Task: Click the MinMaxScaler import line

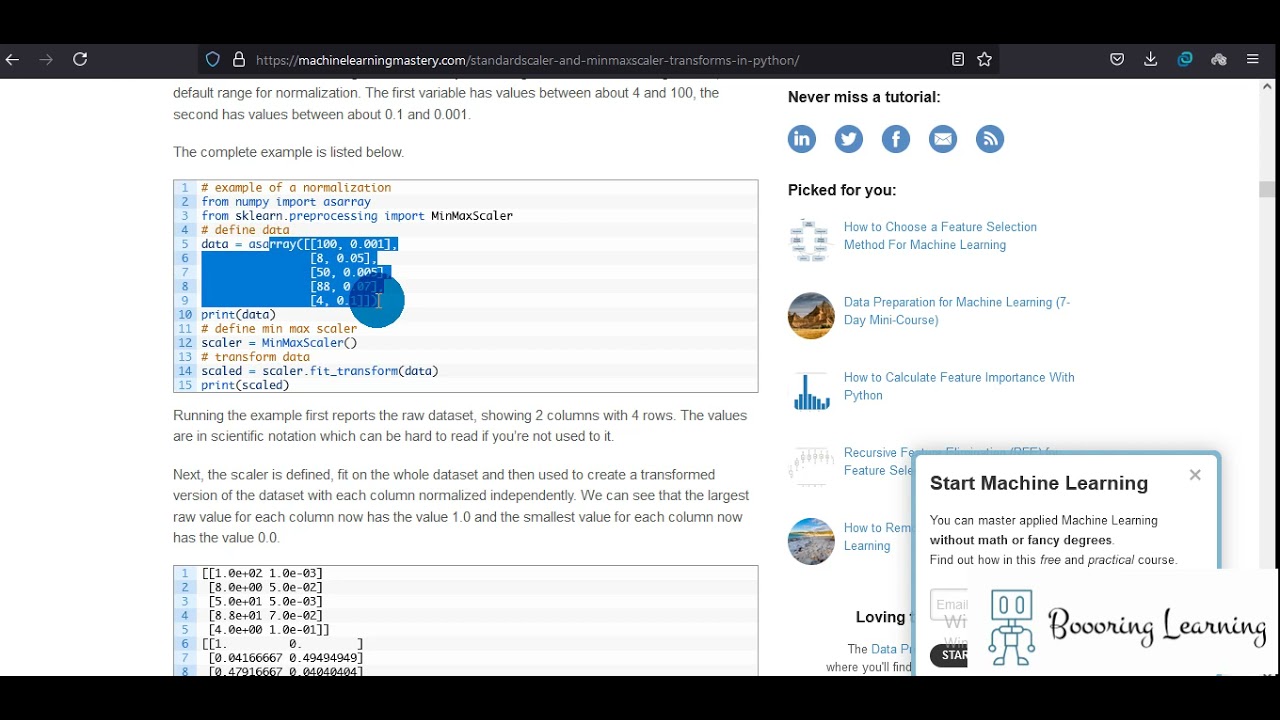Action: tap(357, 215)
